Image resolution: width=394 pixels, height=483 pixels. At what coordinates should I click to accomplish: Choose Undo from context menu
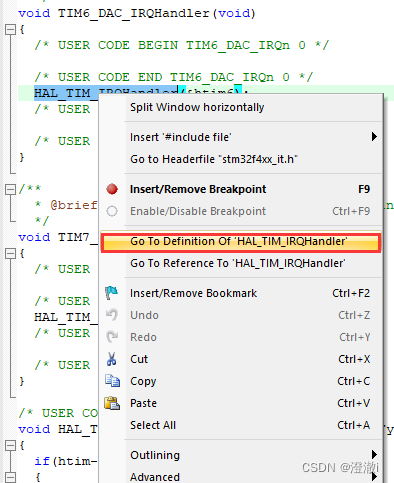coord(241,315)
